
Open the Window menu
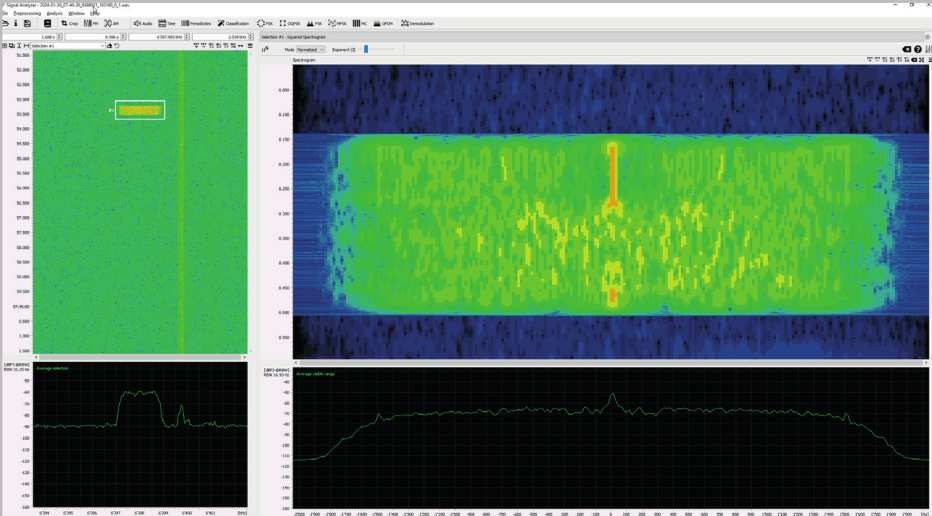coord(76,13)
